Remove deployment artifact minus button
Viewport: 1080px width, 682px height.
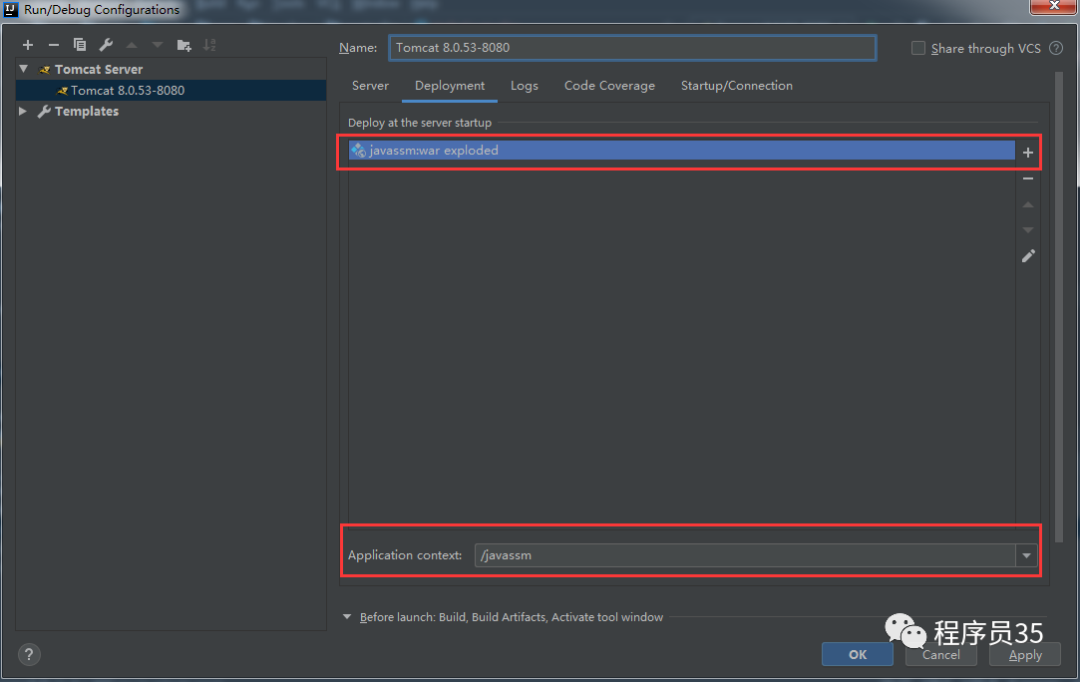pos(1028,178)
